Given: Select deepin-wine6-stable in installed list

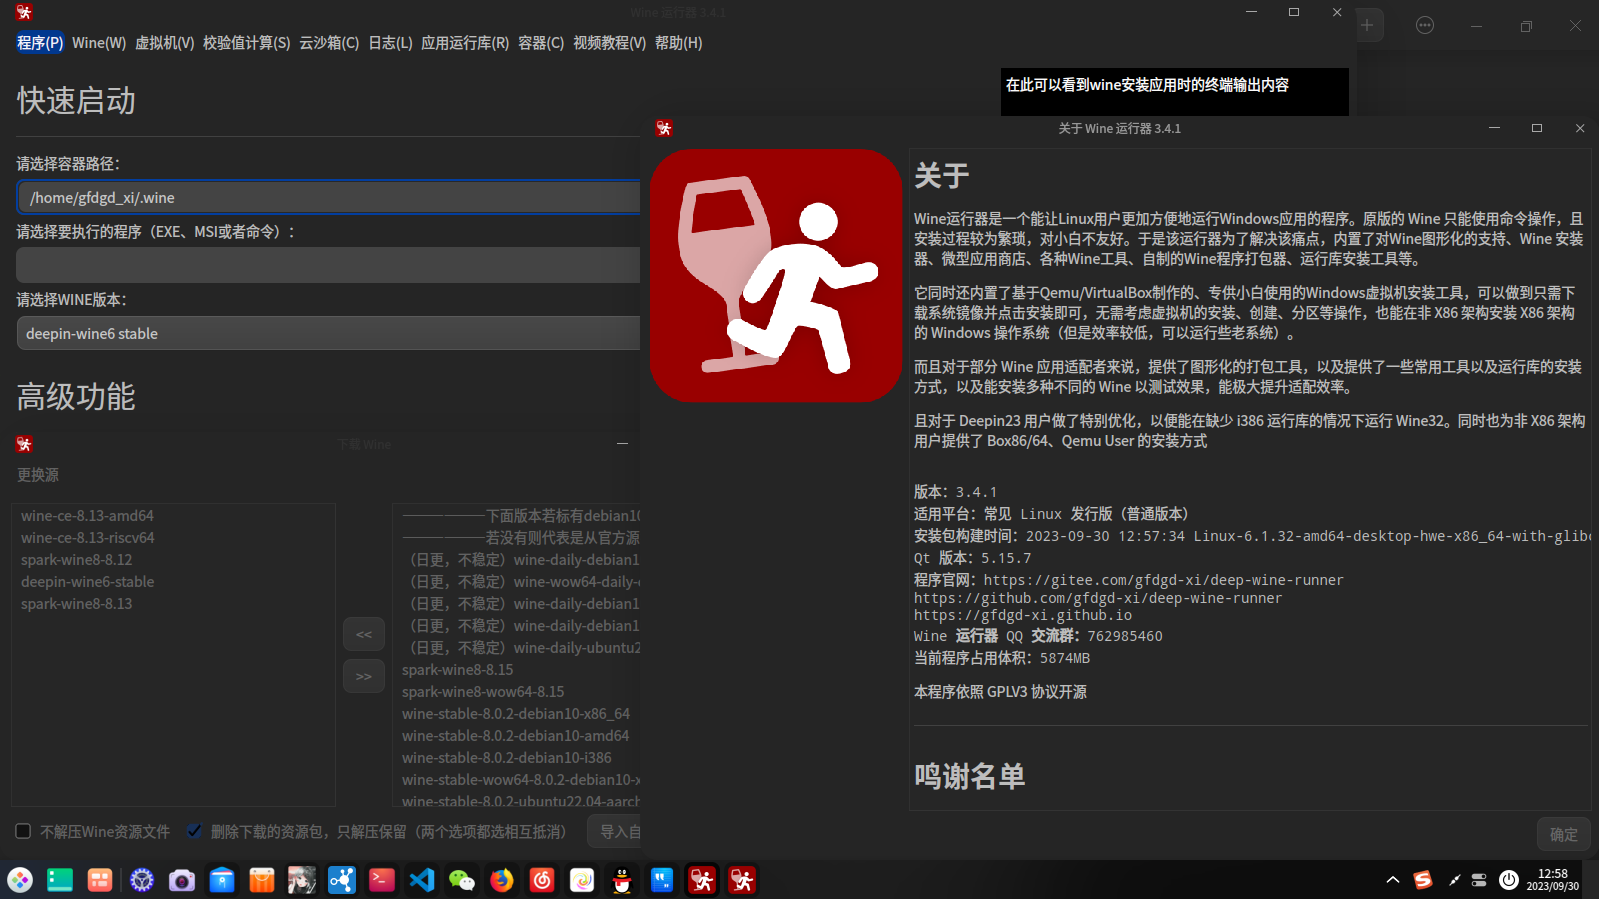Looking at the screenshot, I should pyautogui.click(x=174, y=582).
